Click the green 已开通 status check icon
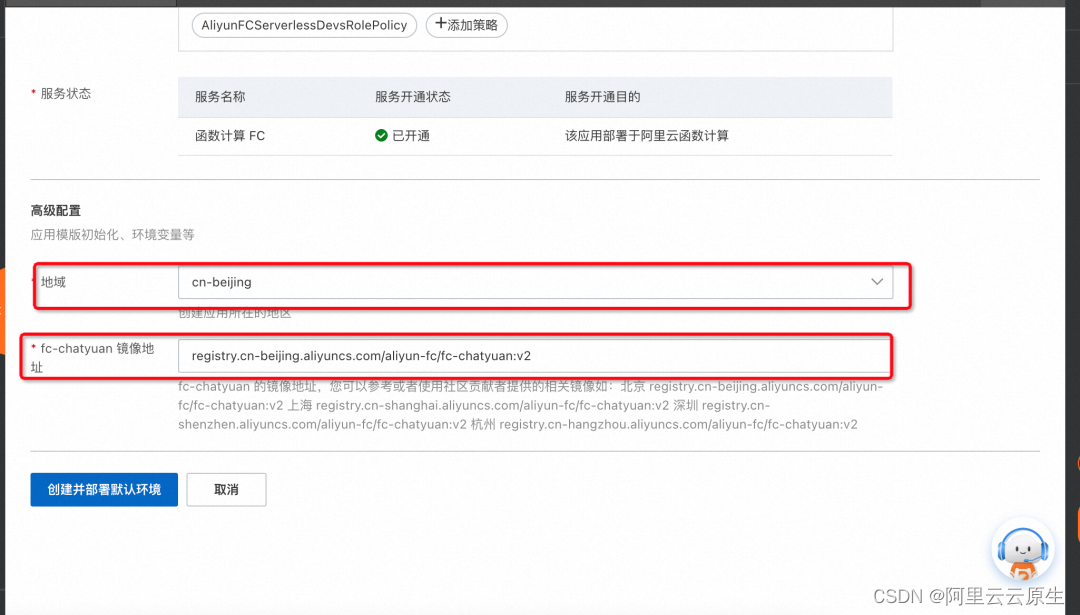 click(381, 136)
